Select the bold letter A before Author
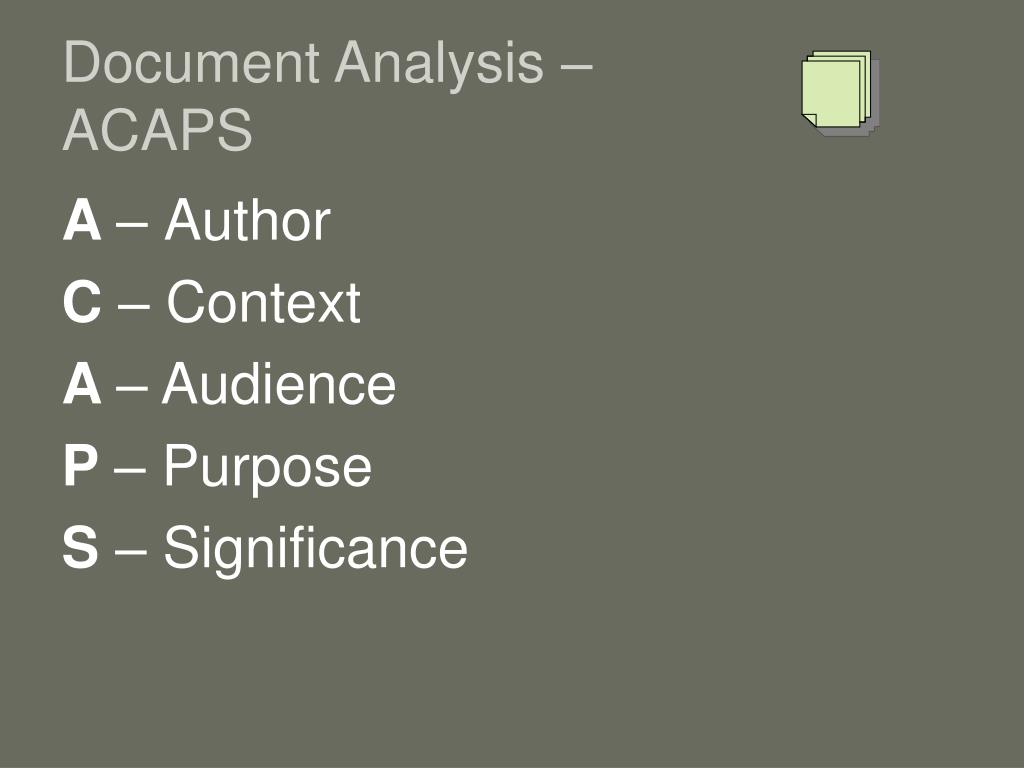Viewport: 1024px width, 768px height. coord(82,220)
